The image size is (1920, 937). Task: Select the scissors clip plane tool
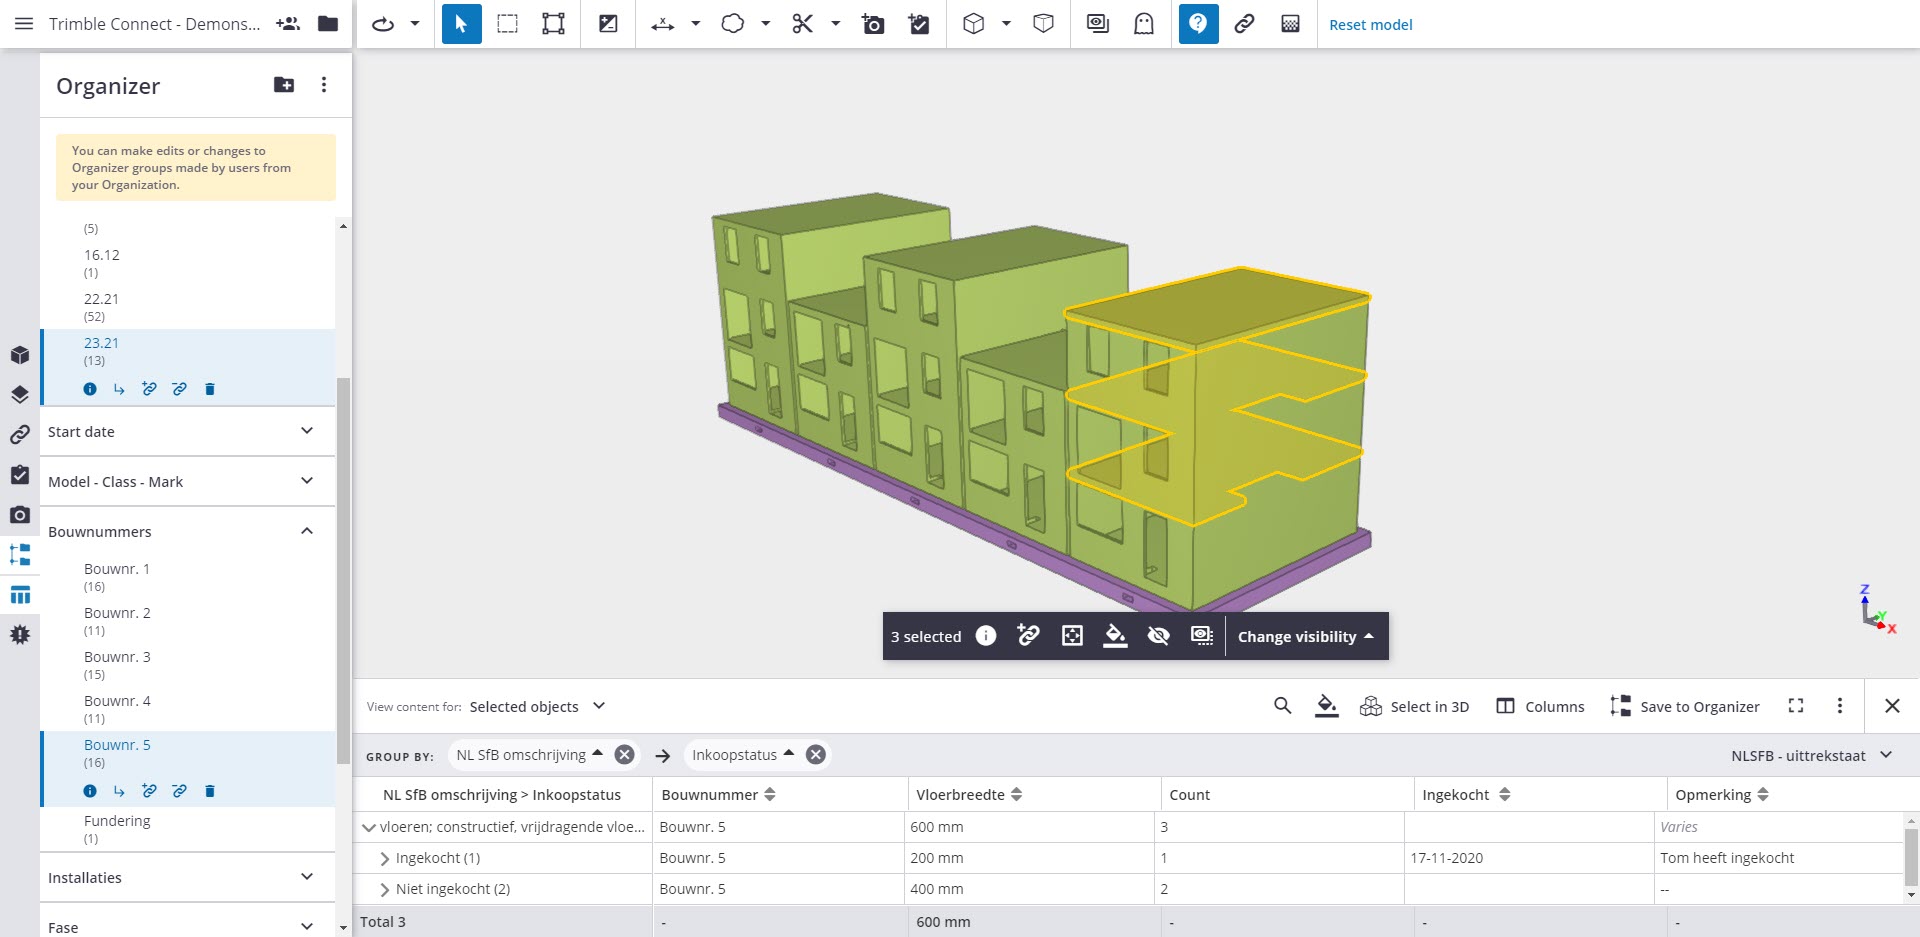point(803,24)
